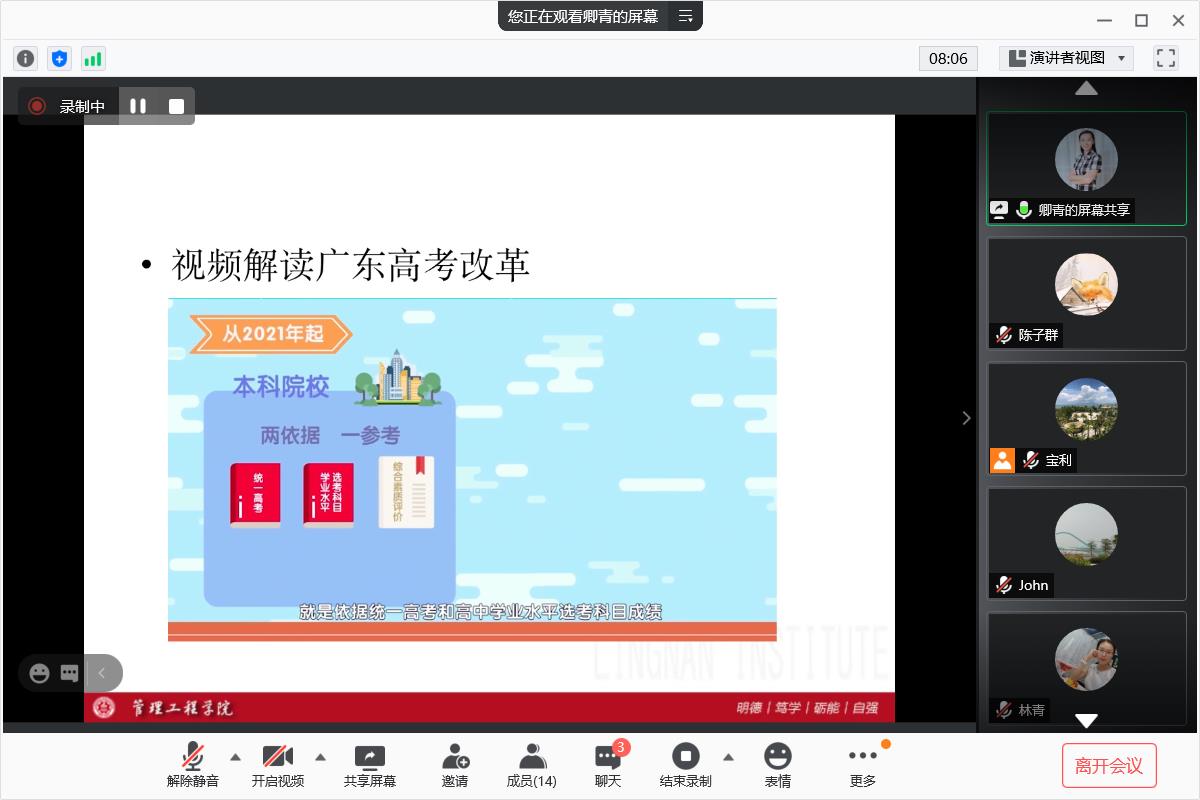Screen dimensions: 1200x800
Task: Open the chat panel
Action: 608,765
